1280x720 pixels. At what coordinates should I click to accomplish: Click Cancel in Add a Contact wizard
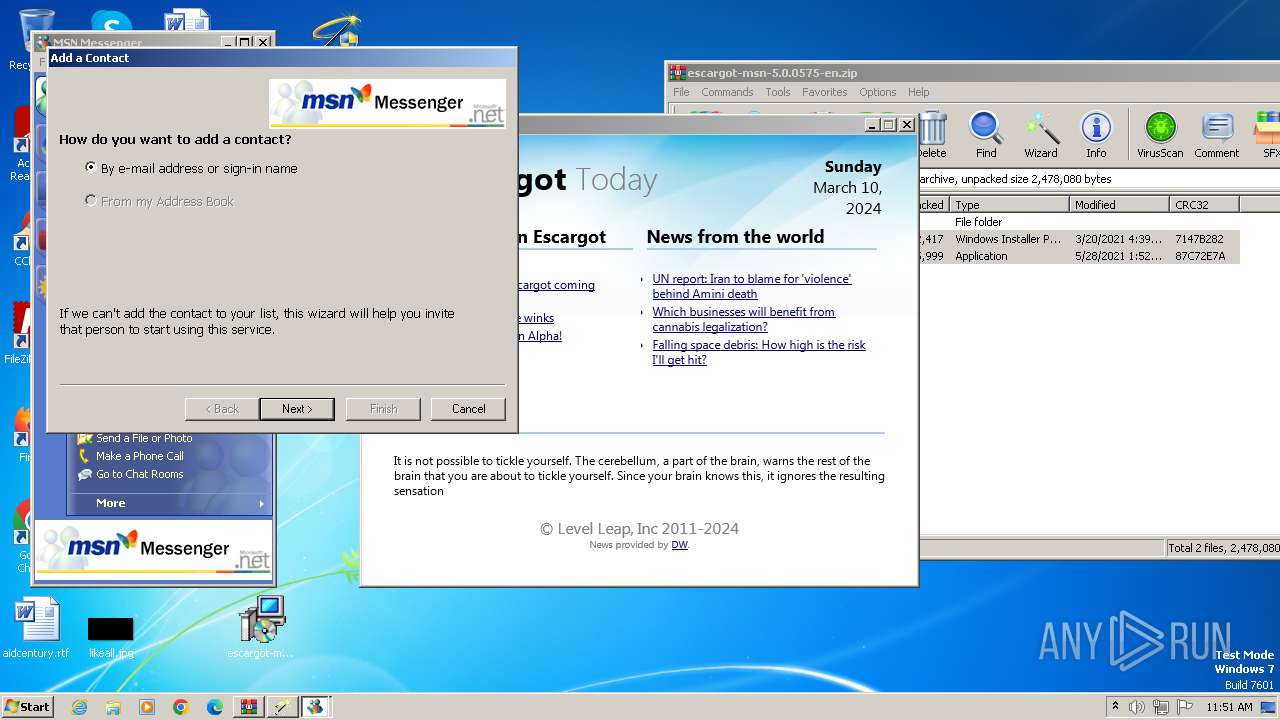[x=468, y=409]
